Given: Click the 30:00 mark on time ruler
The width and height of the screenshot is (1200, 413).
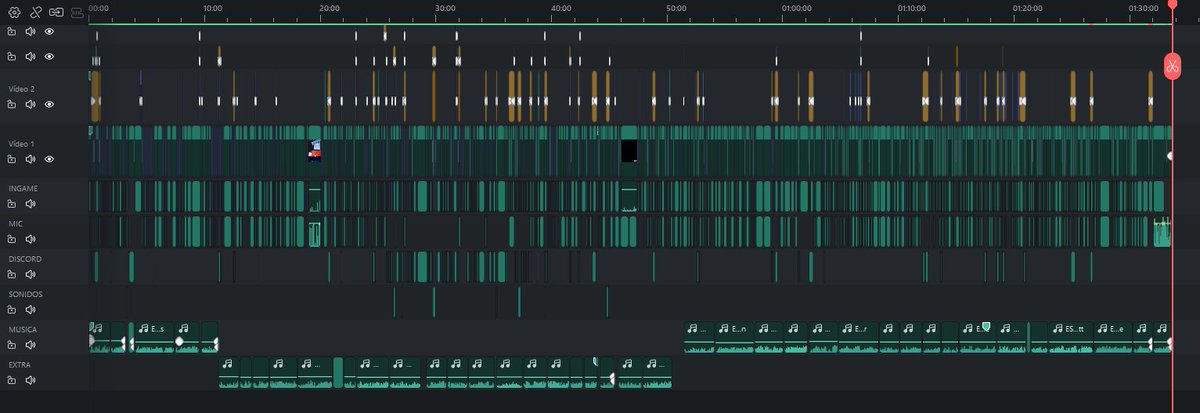Looking at the screenshot, I should pyautogui.click(x=445, y=8).
